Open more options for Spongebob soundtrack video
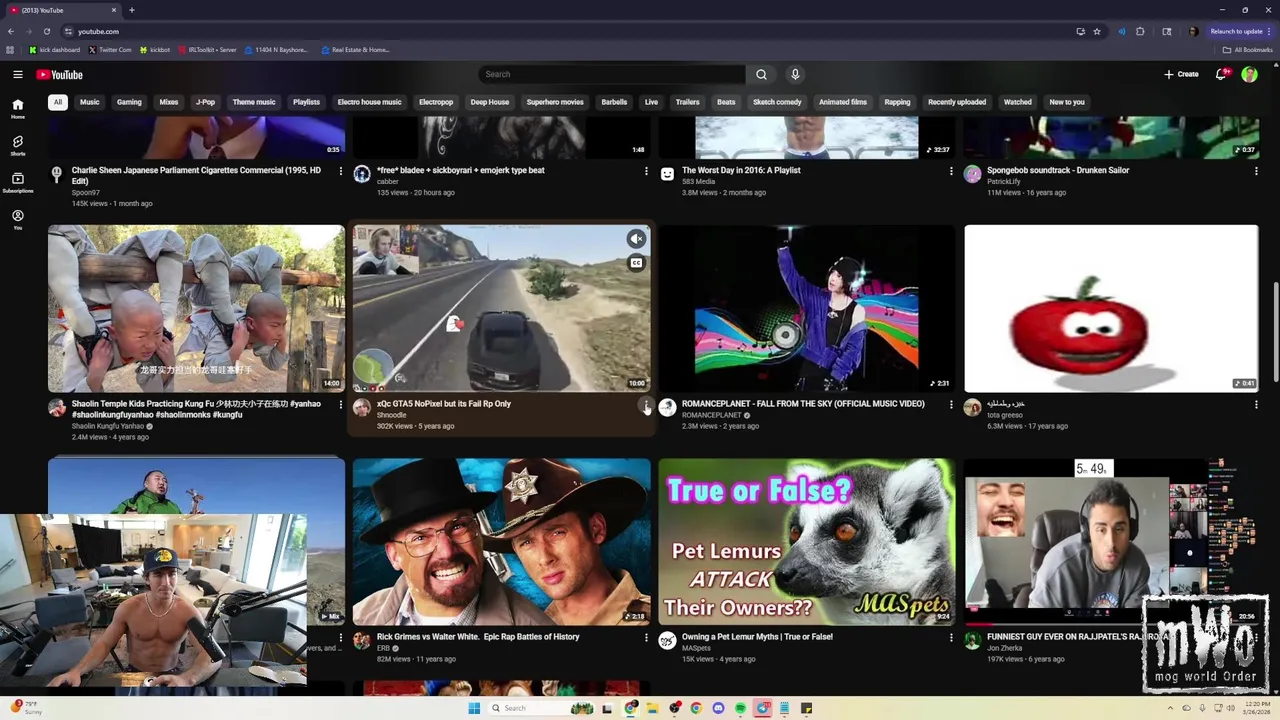The width and height of the screenshot is (1280, 720). click(1256, 171)
